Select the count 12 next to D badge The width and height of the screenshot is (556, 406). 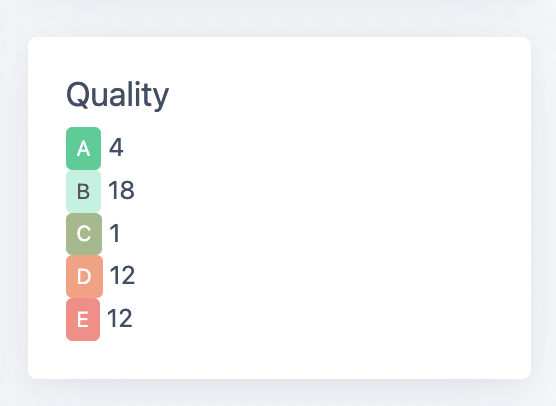tap(122, 275)
